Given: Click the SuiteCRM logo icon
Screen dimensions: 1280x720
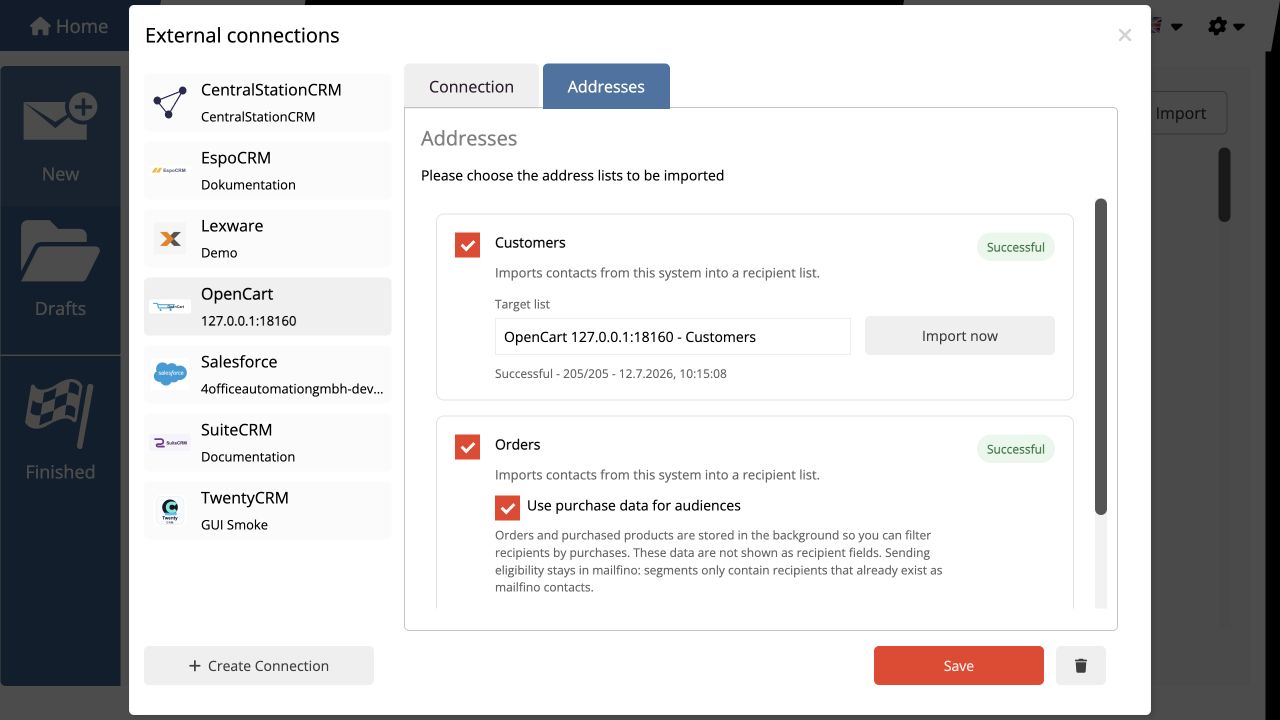Looking at the screenshot, I should pos(170,442).
